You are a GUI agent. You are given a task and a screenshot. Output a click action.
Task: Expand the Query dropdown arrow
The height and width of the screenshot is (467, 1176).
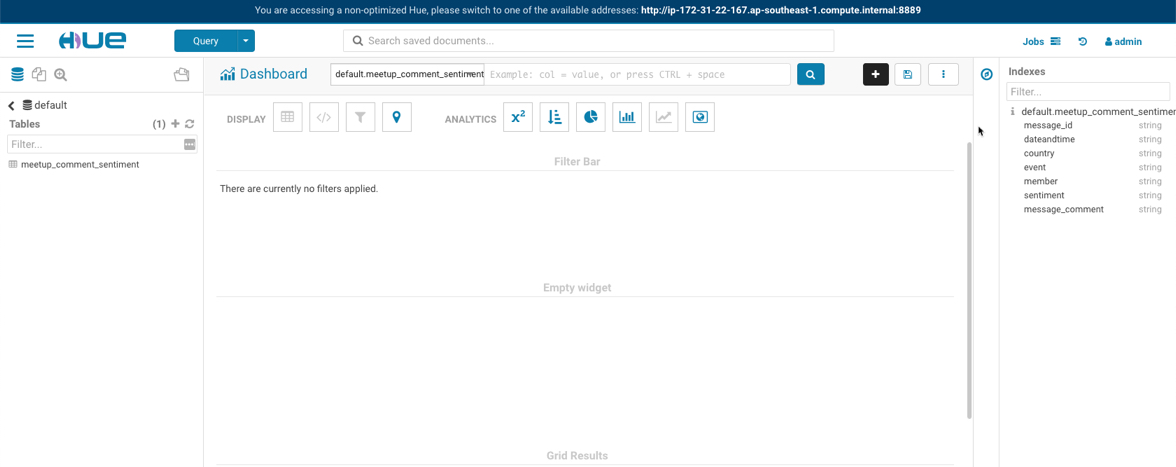246,41
